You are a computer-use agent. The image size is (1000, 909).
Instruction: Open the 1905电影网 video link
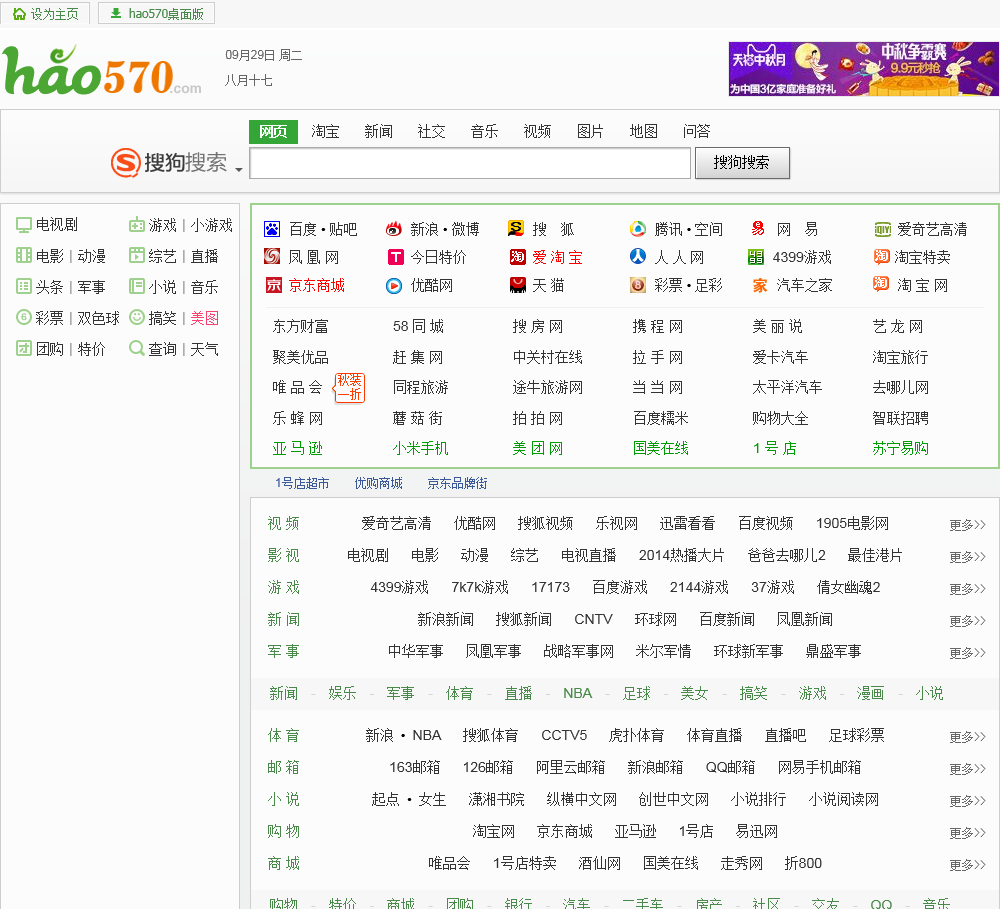click(x=852, y=524)
